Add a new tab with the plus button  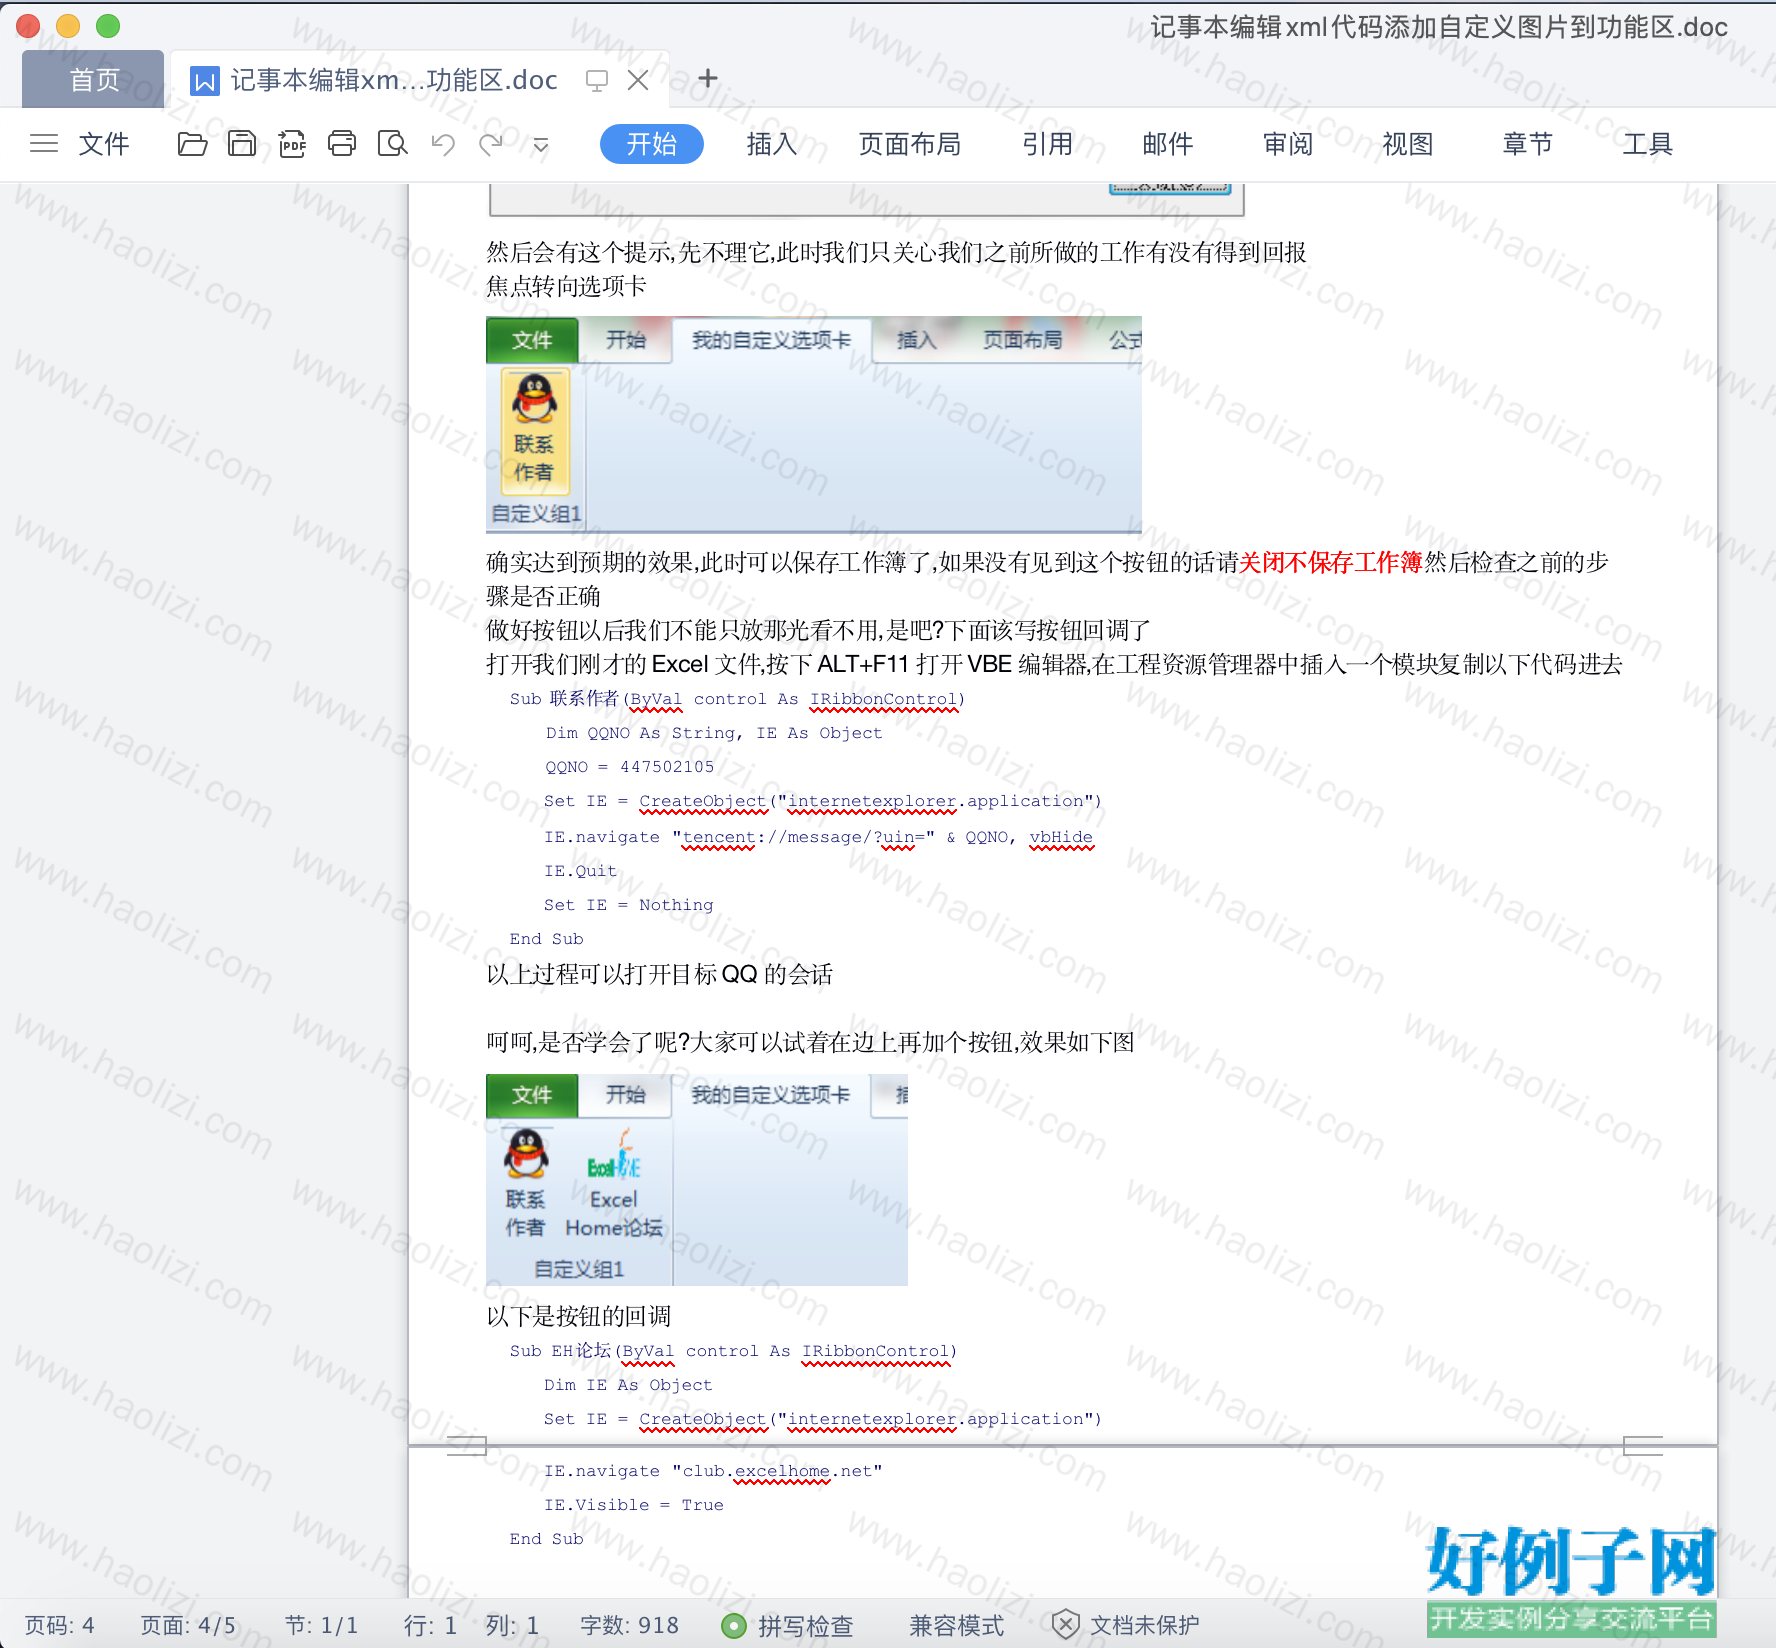pos(708,78)
